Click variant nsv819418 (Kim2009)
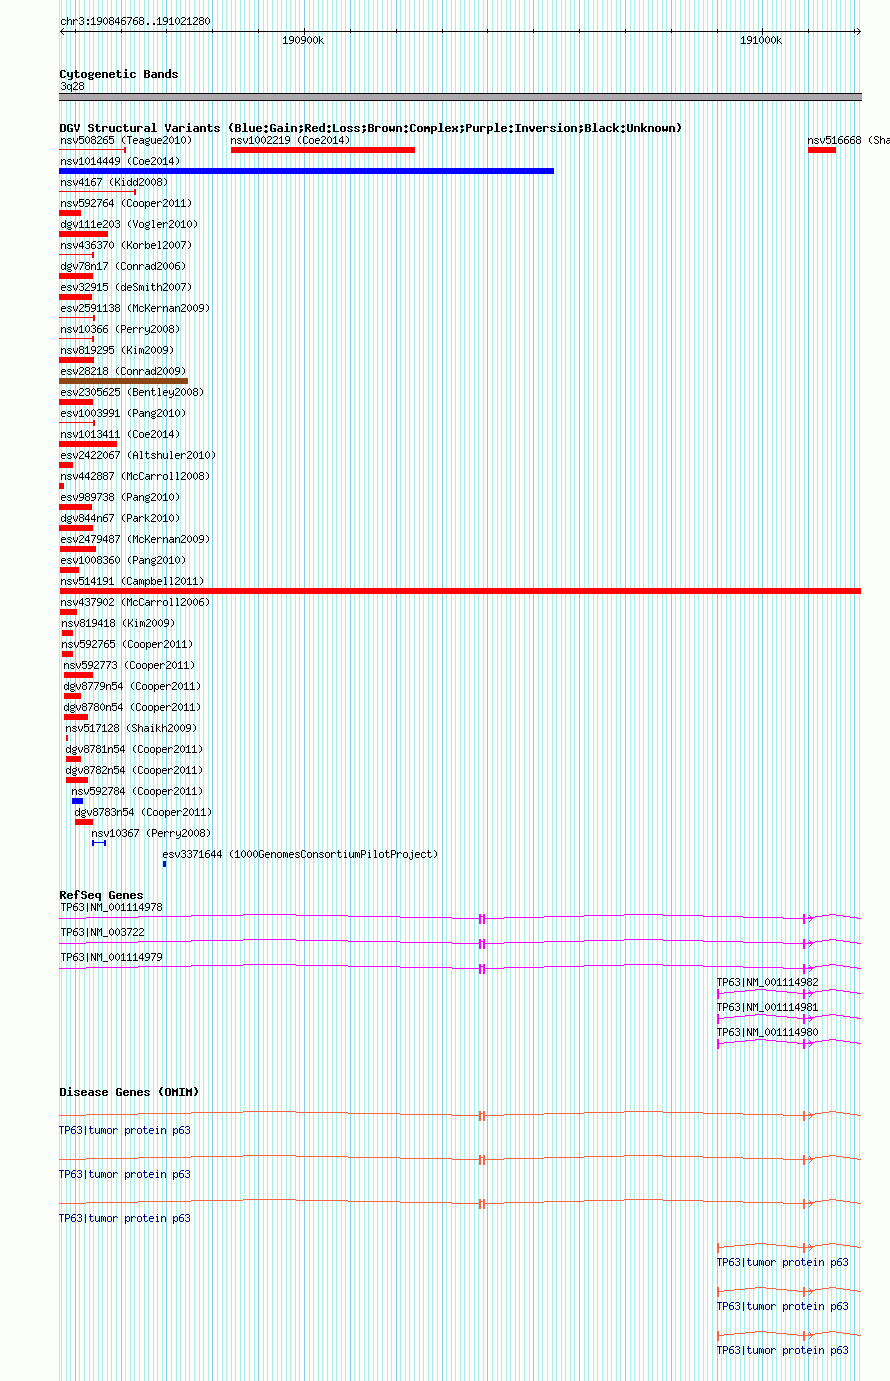Viewport: 890px width, 1381px height. point(119,623)
